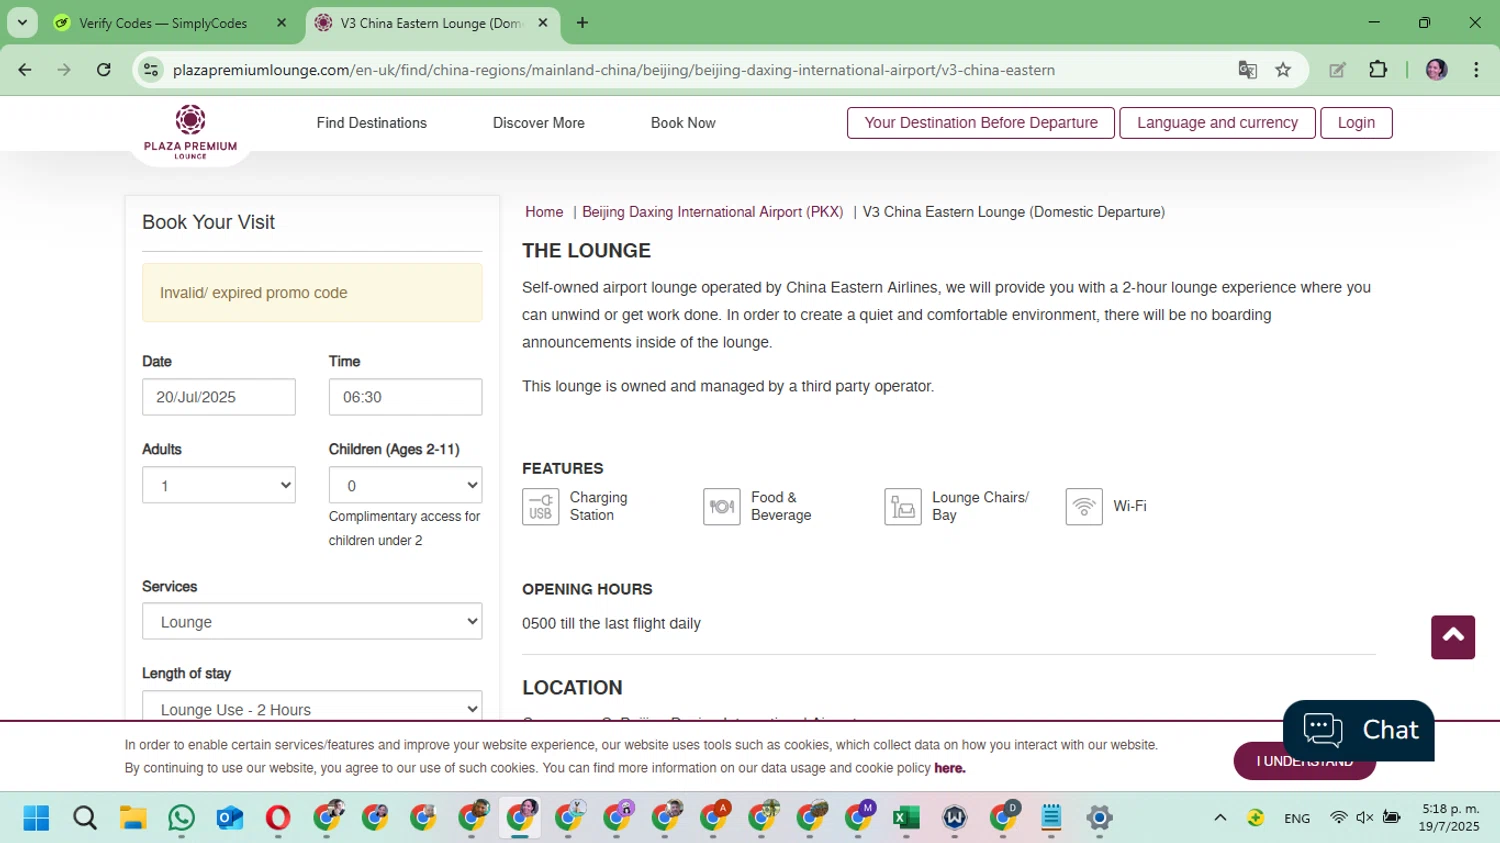Open the Chrome profile avatar
Image resolution: width=1500 pixels, height=843 pixels.
click(1436, 70)
